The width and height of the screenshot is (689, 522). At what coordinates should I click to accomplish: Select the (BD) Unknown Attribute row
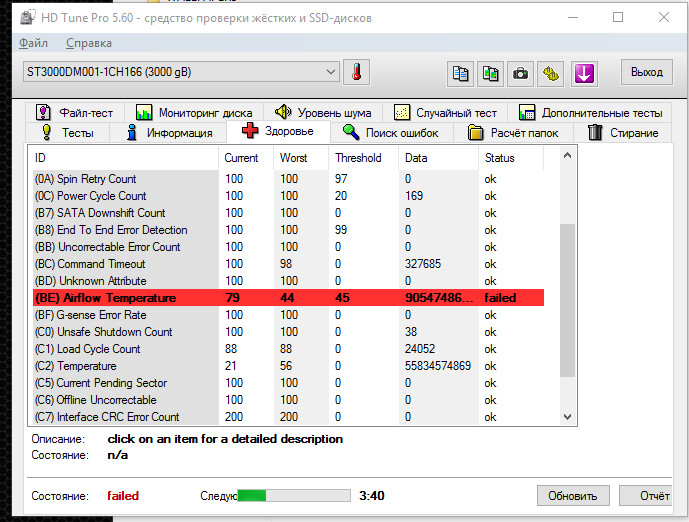tap(288, 281)
